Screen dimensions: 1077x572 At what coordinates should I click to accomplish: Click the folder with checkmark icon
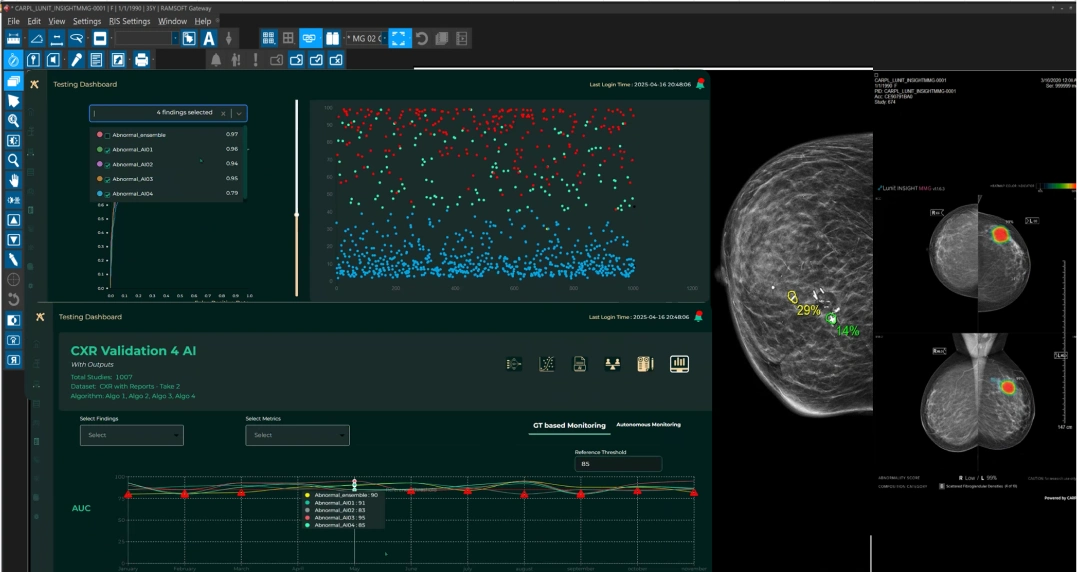[316, 60]
